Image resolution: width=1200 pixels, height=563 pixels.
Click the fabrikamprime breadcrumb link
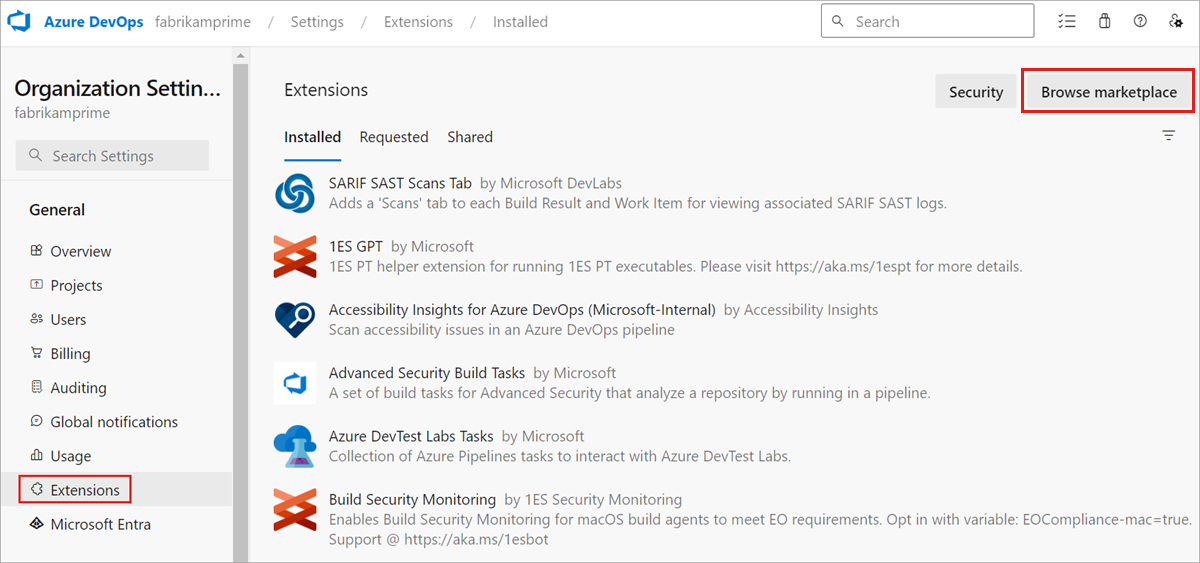[x=204, y=21]
